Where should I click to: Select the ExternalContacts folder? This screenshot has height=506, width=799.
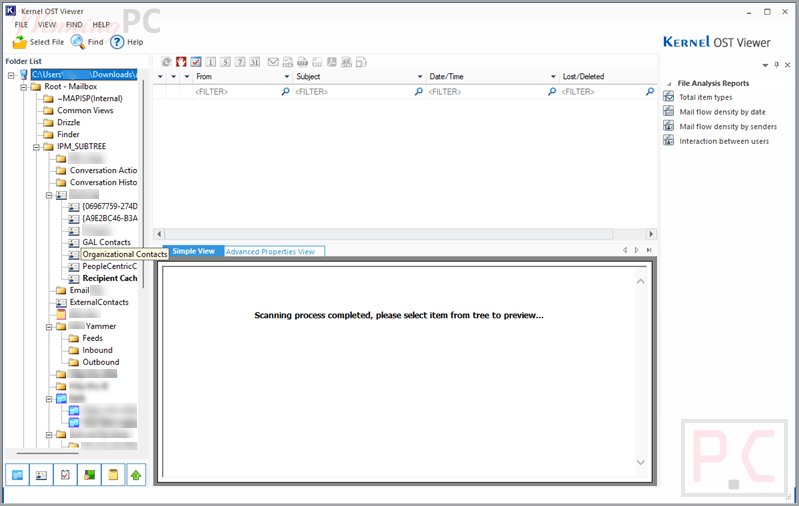tap(99, 302)
